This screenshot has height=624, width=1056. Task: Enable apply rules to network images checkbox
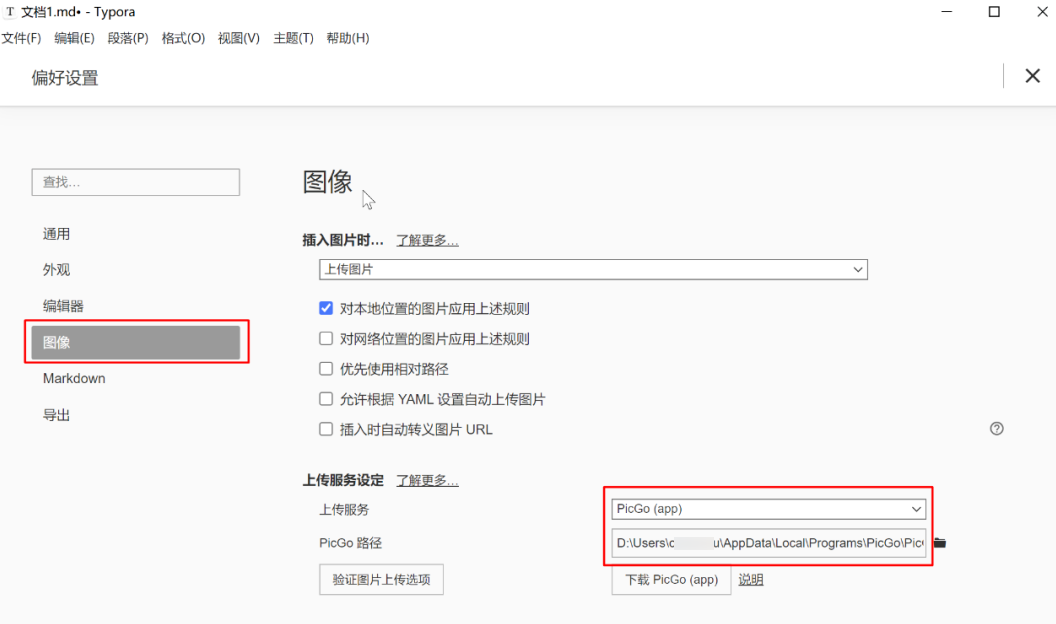pos(326,339)
